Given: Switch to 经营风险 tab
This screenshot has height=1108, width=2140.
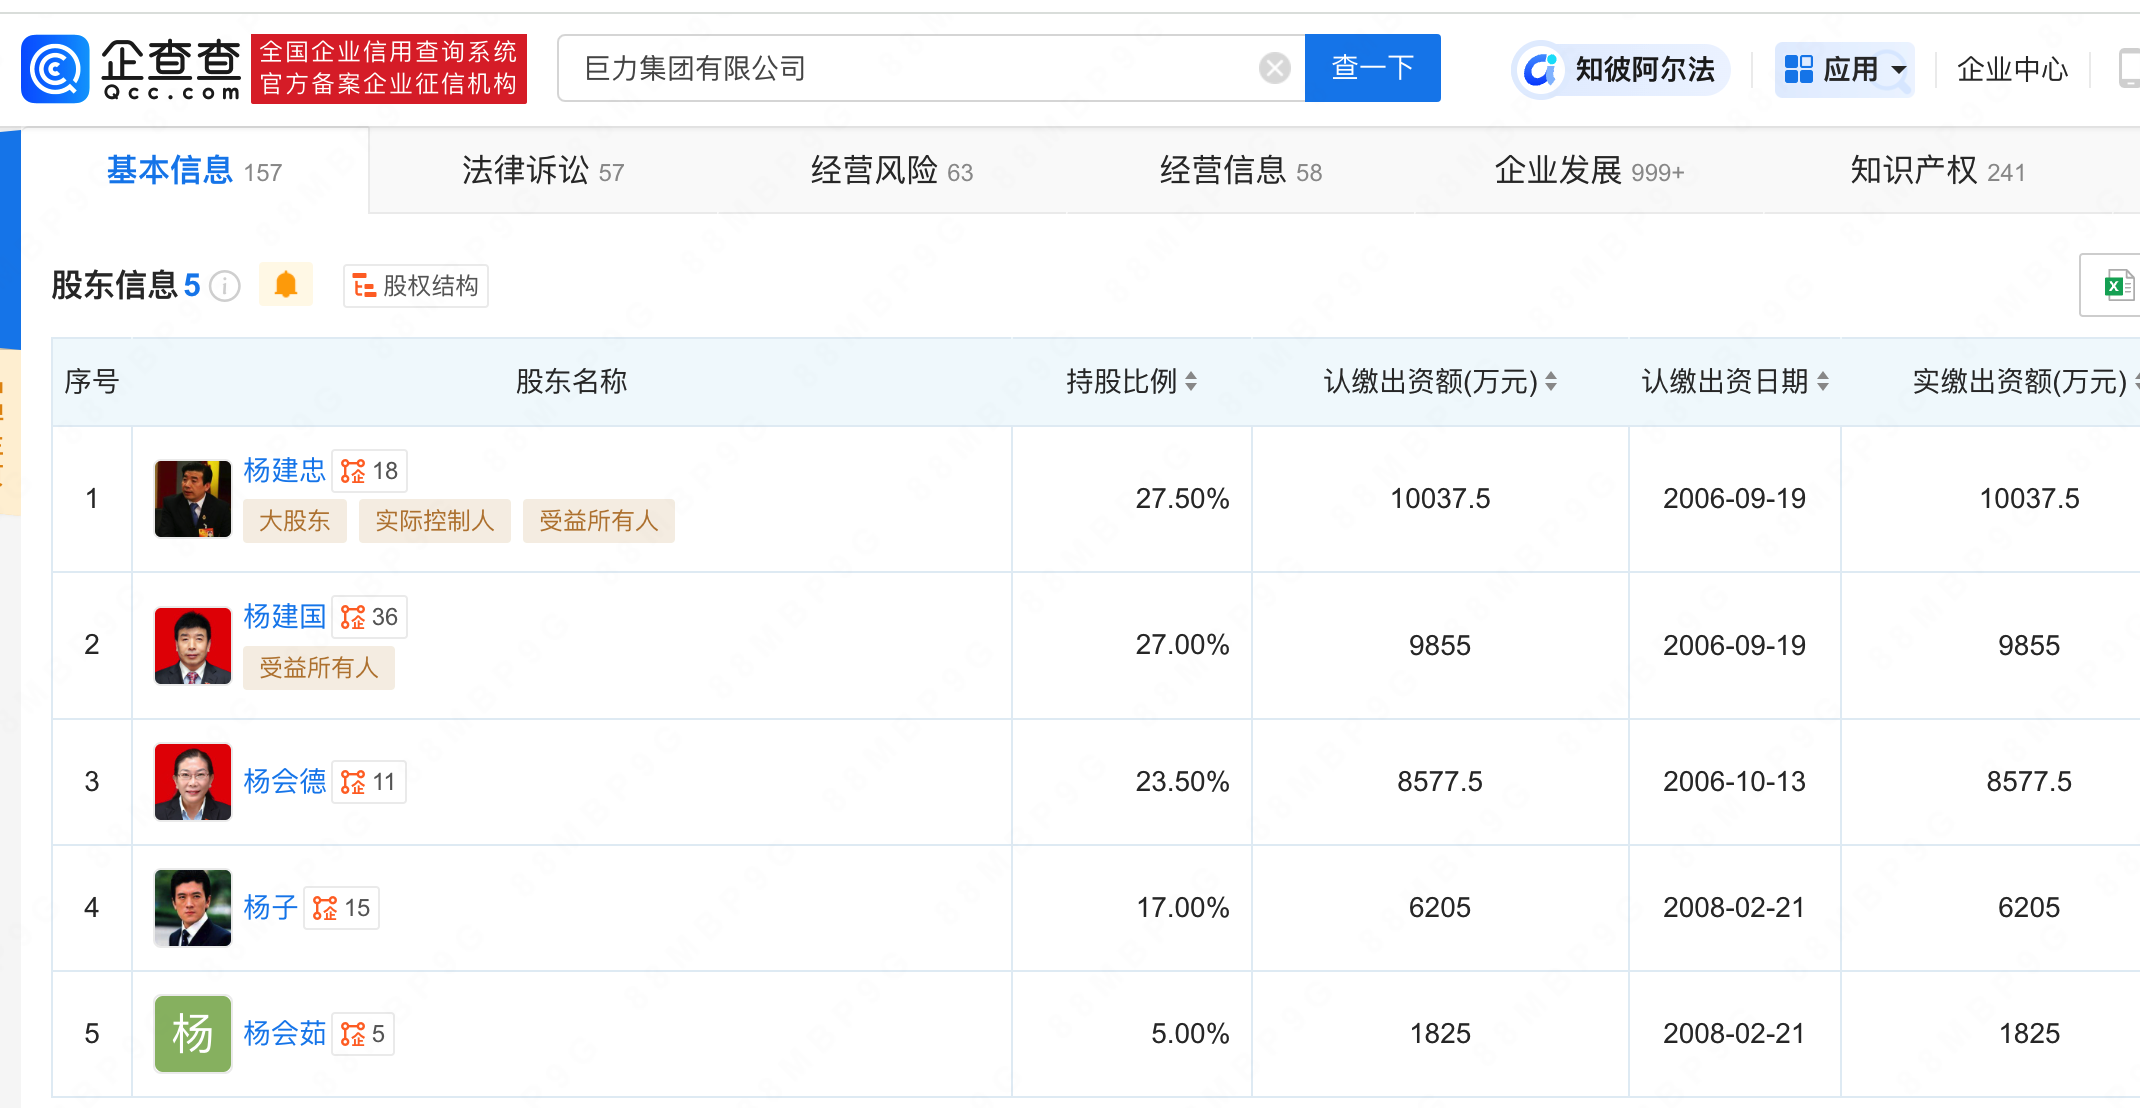Looking at the screenshot, I should coord(891,171).
